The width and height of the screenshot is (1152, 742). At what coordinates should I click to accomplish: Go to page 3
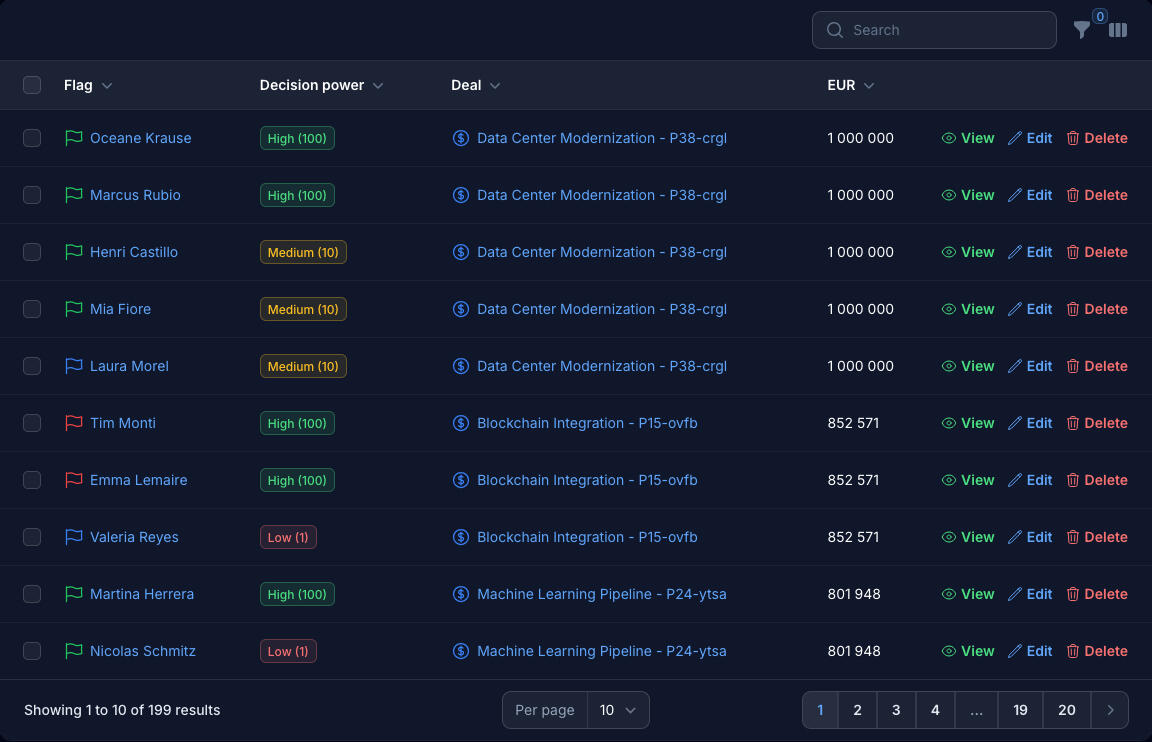click(x=896, y=710)
